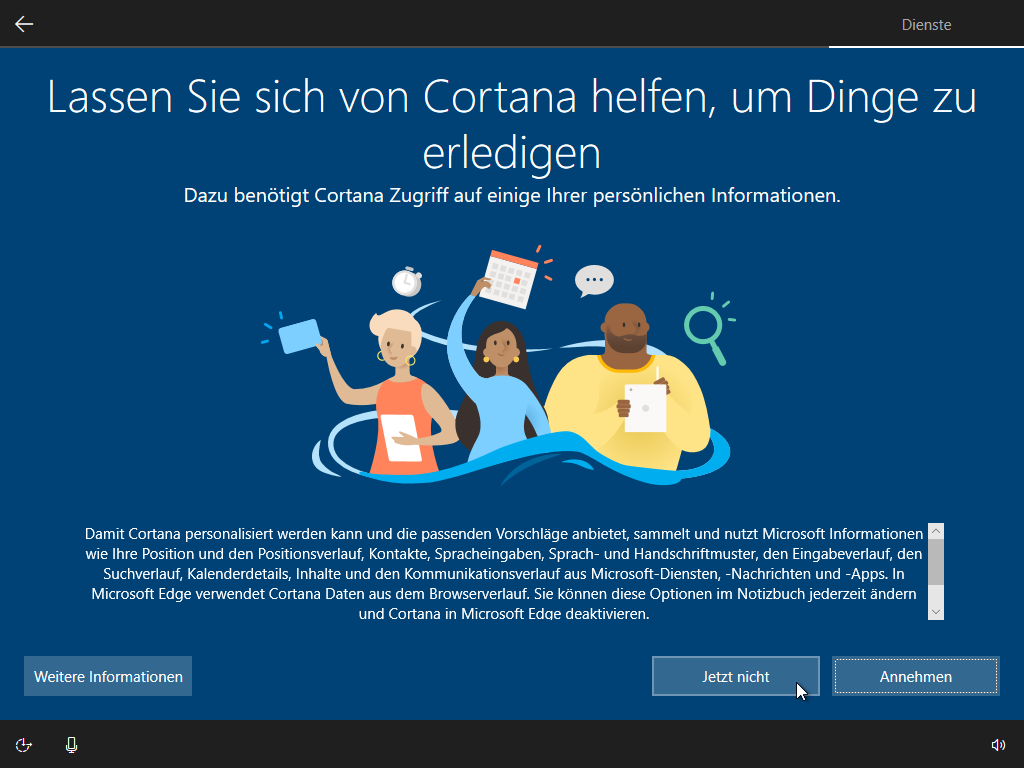Click the scroll up arrow of privacy text
This screenshot has width=1024, height=768.
pyautogui.click(x=936, y=532)
